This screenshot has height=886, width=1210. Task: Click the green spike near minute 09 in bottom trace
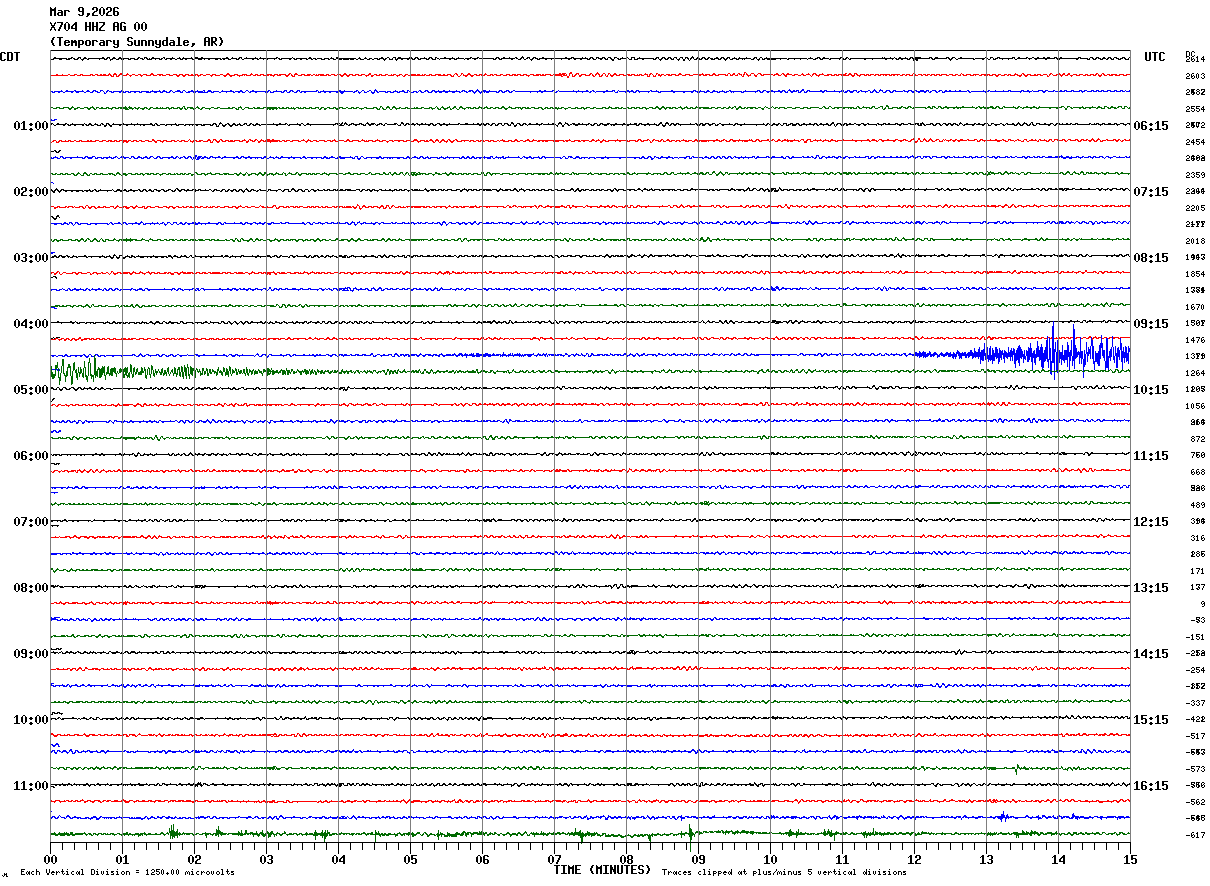point(690,834)
